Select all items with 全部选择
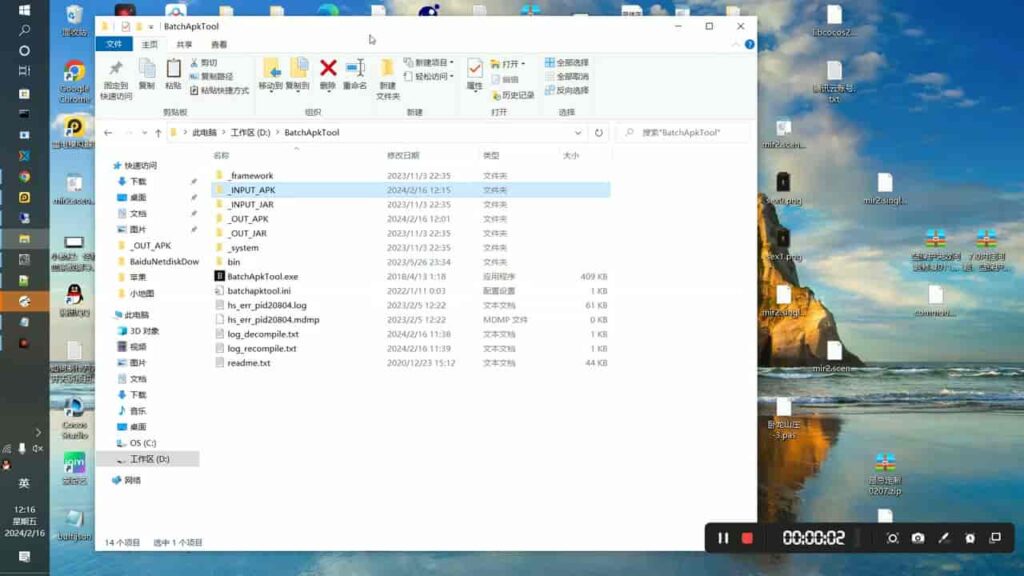 pyautogui.click(x=566, y=62)
